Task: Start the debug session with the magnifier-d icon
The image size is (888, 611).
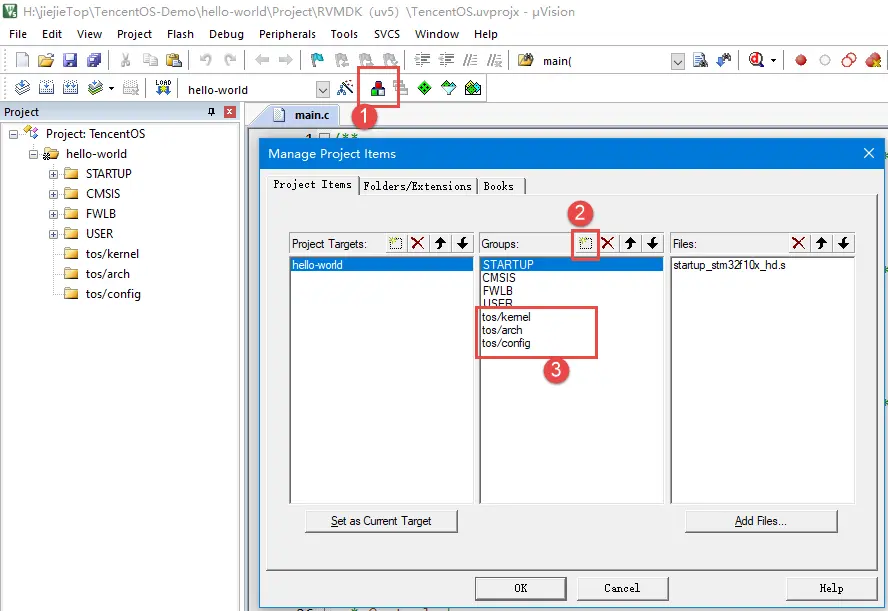Action: point(756,59)
